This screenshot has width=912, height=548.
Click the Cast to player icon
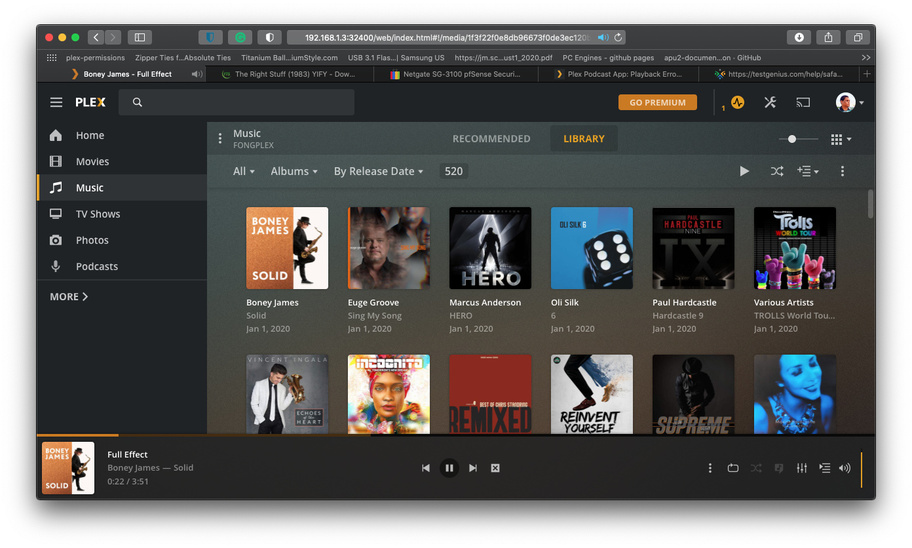point(803,102)
